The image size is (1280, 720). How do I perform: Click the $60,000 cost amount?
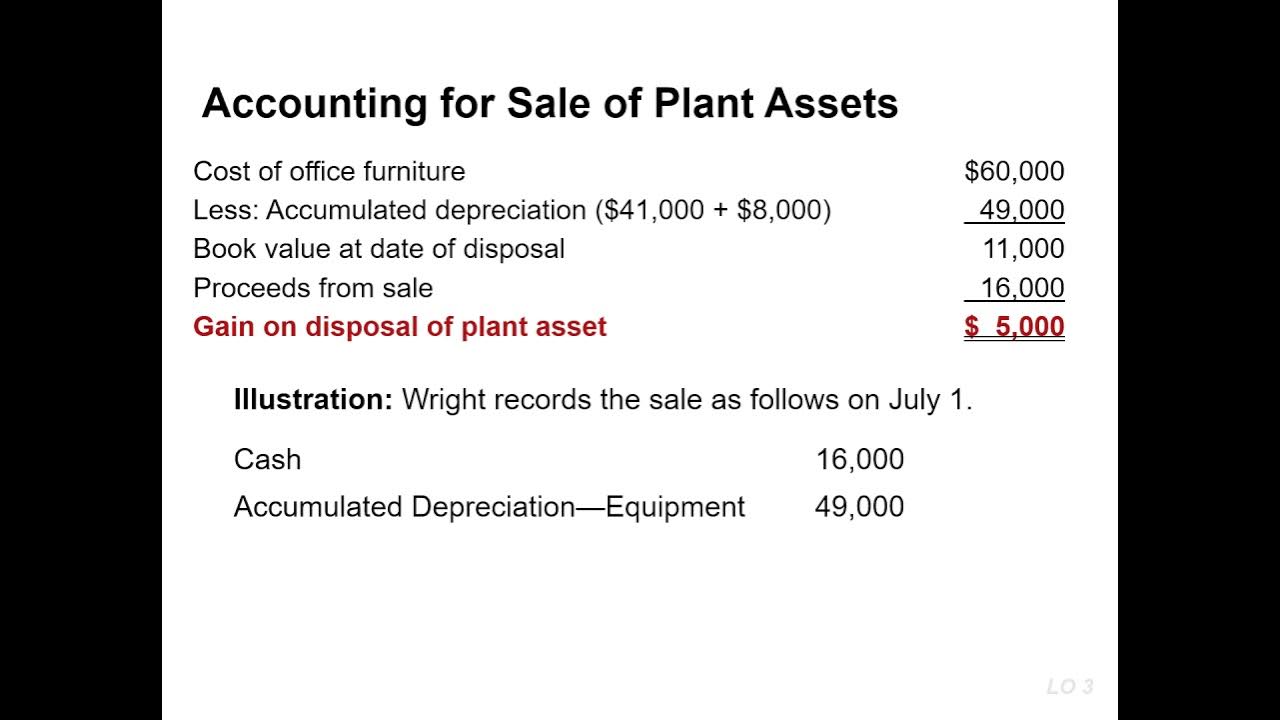[1014, 171]
